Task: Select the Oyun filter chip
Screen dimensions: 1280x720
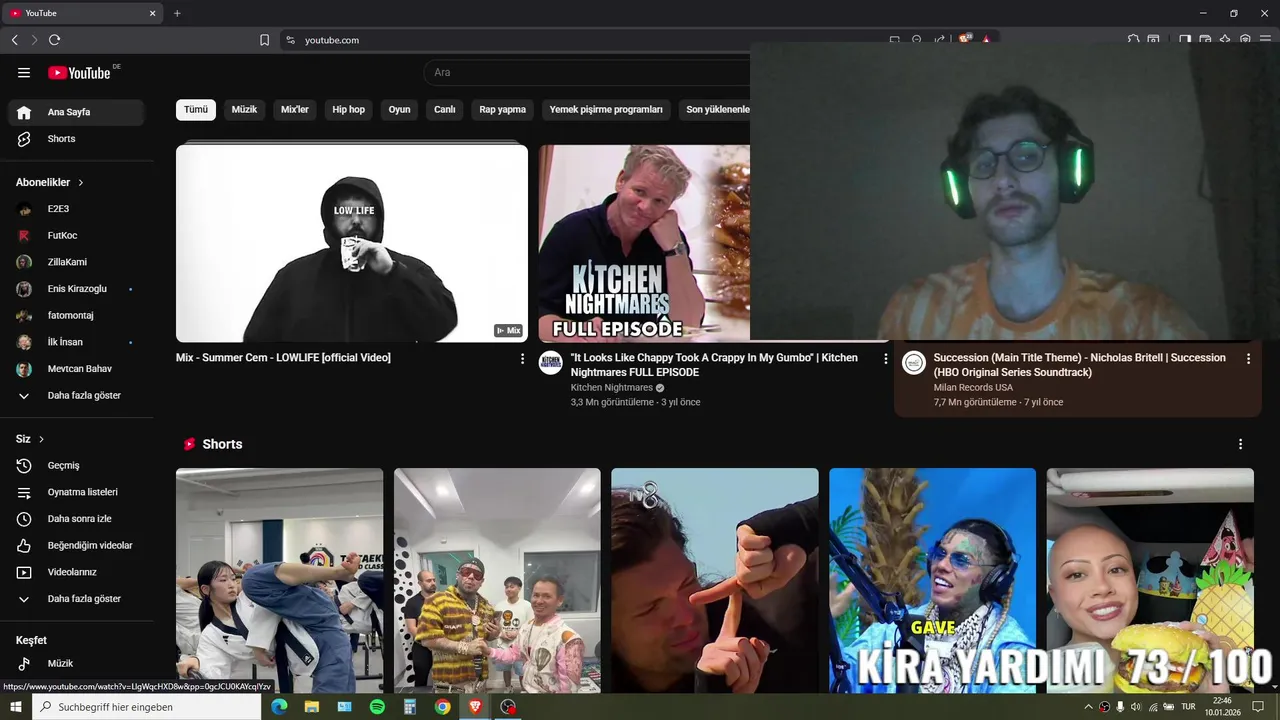Action: click(x=400, y=110)
